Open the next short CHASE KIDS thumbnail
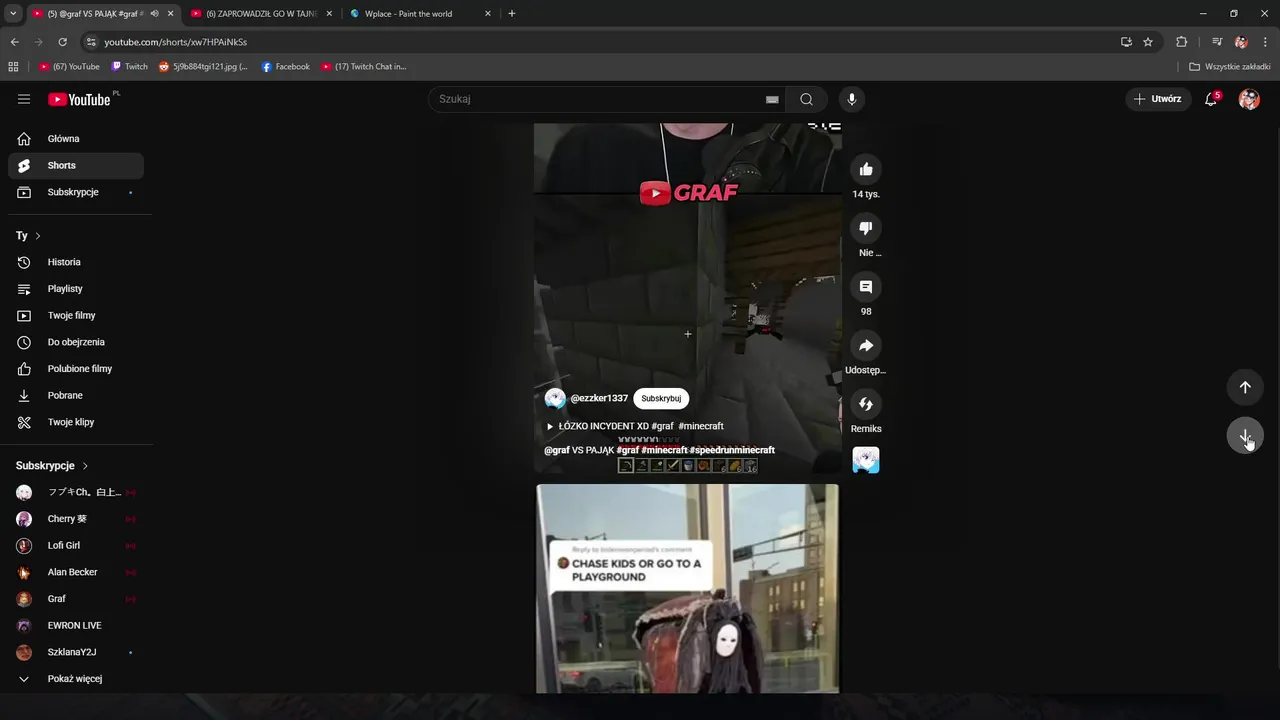The width and height of the screenshot is (1280, 720). coord(687,588)
